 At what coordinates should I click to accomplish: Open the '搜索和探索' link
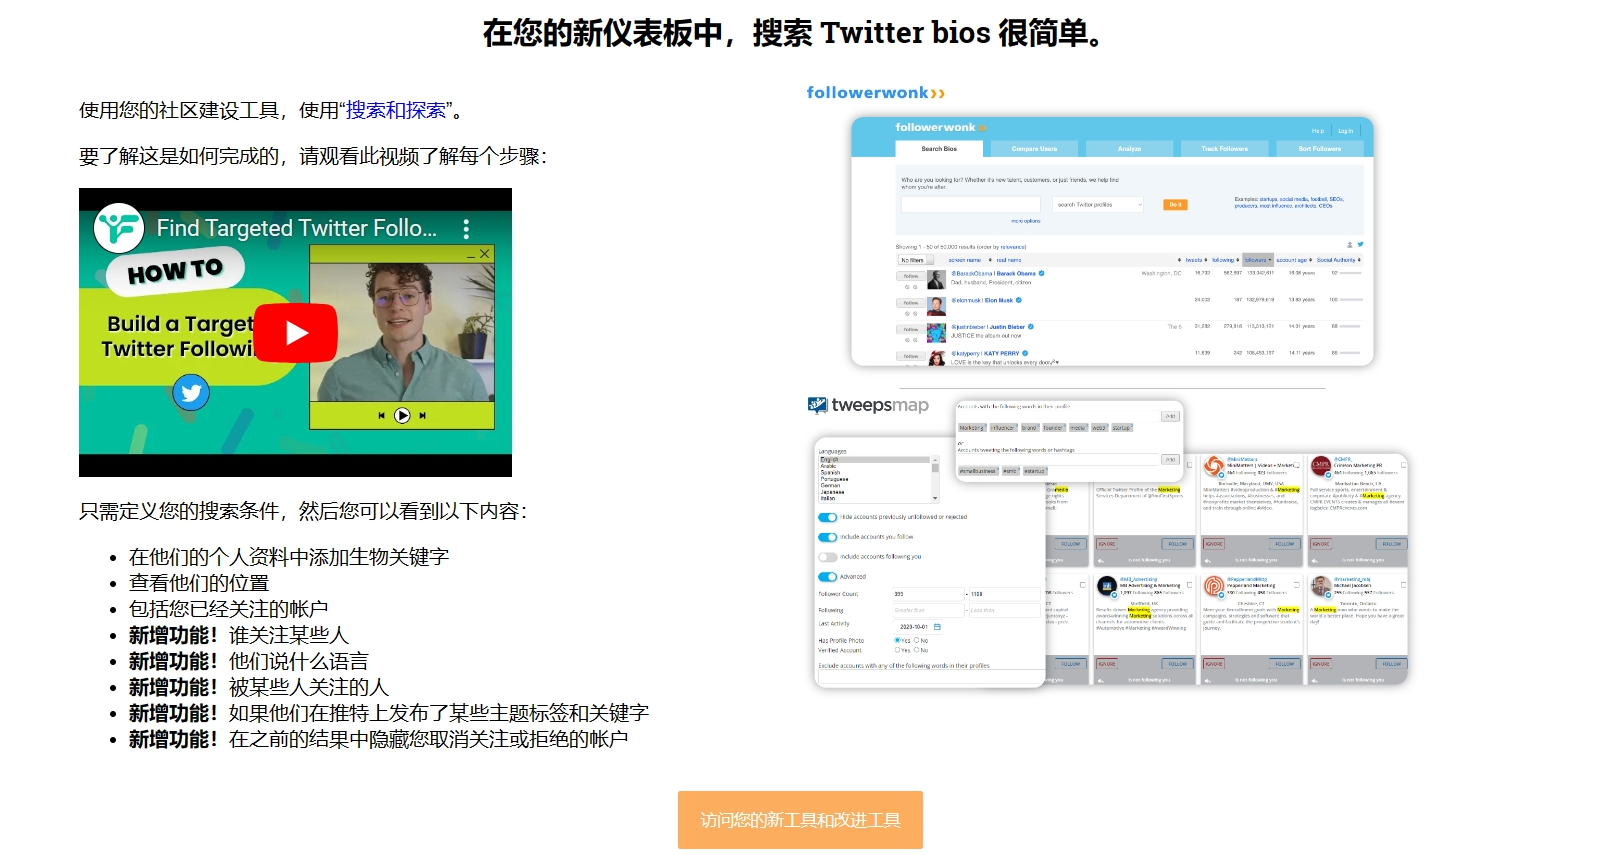[x=396, y=110]
